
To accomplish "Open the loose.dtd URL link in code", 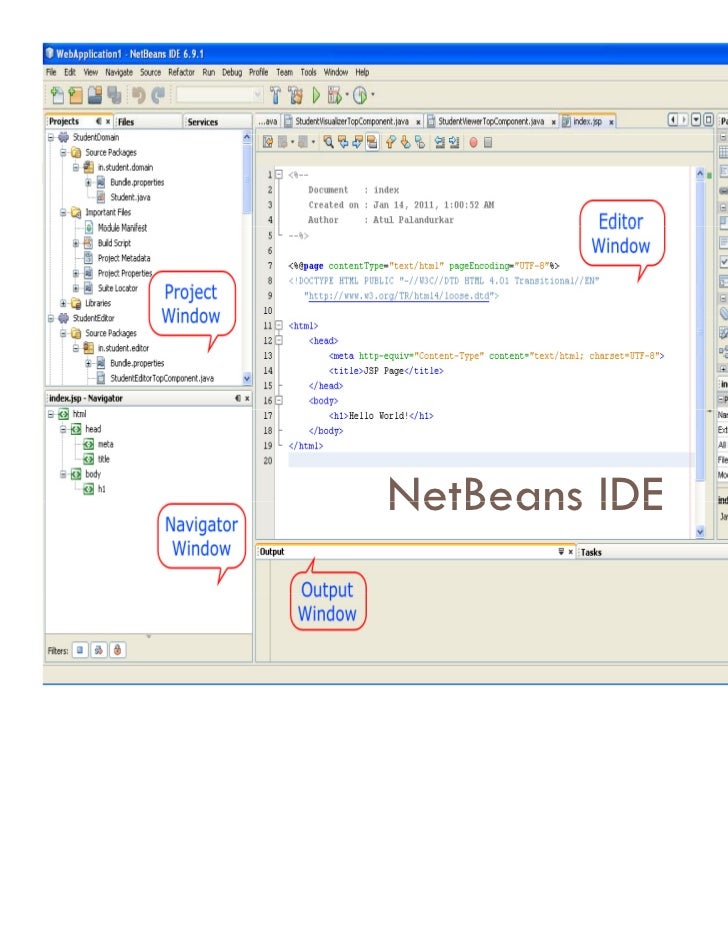I will [399, 296].
